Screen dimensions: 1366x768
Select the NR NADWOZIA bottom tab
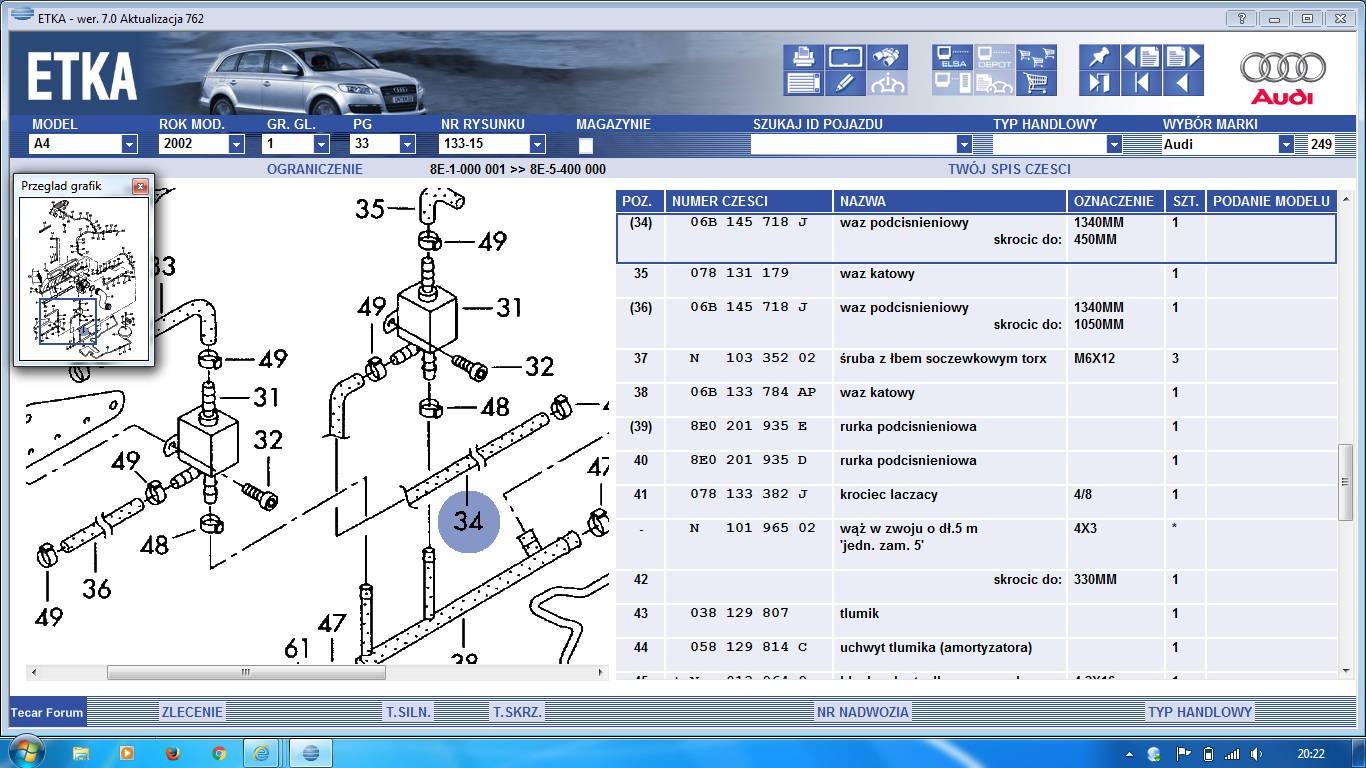pyautogui.click(x=863, y=712)
